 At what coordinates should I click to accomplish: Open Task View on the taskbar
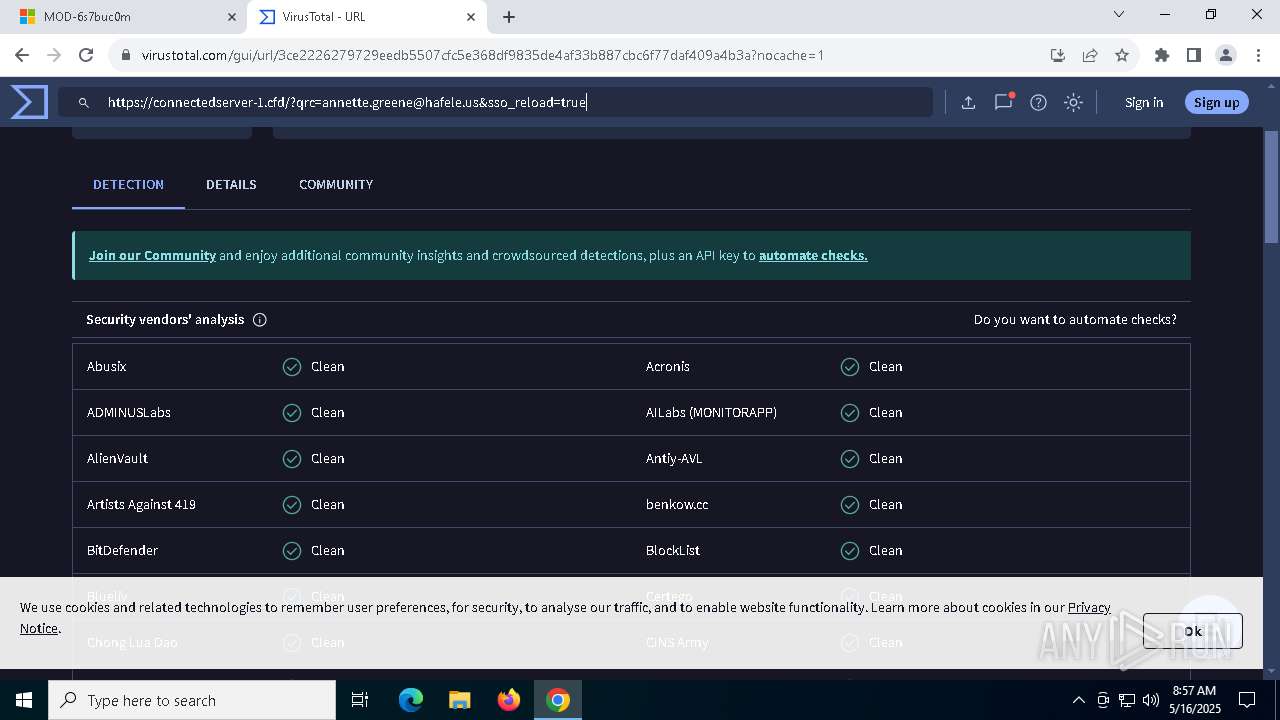(360, 700)
